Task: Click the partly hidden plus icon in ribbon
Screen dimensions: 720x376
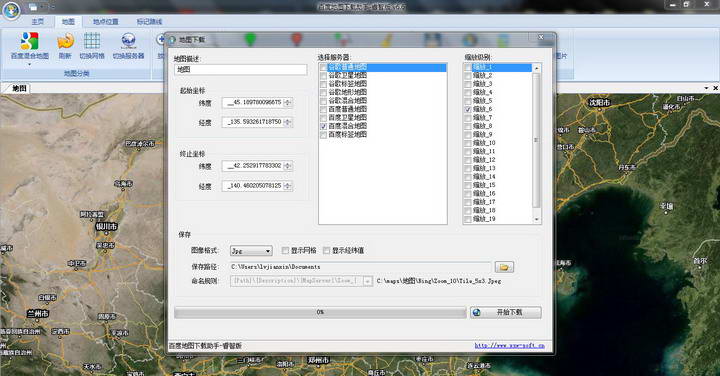Action: 160,39
